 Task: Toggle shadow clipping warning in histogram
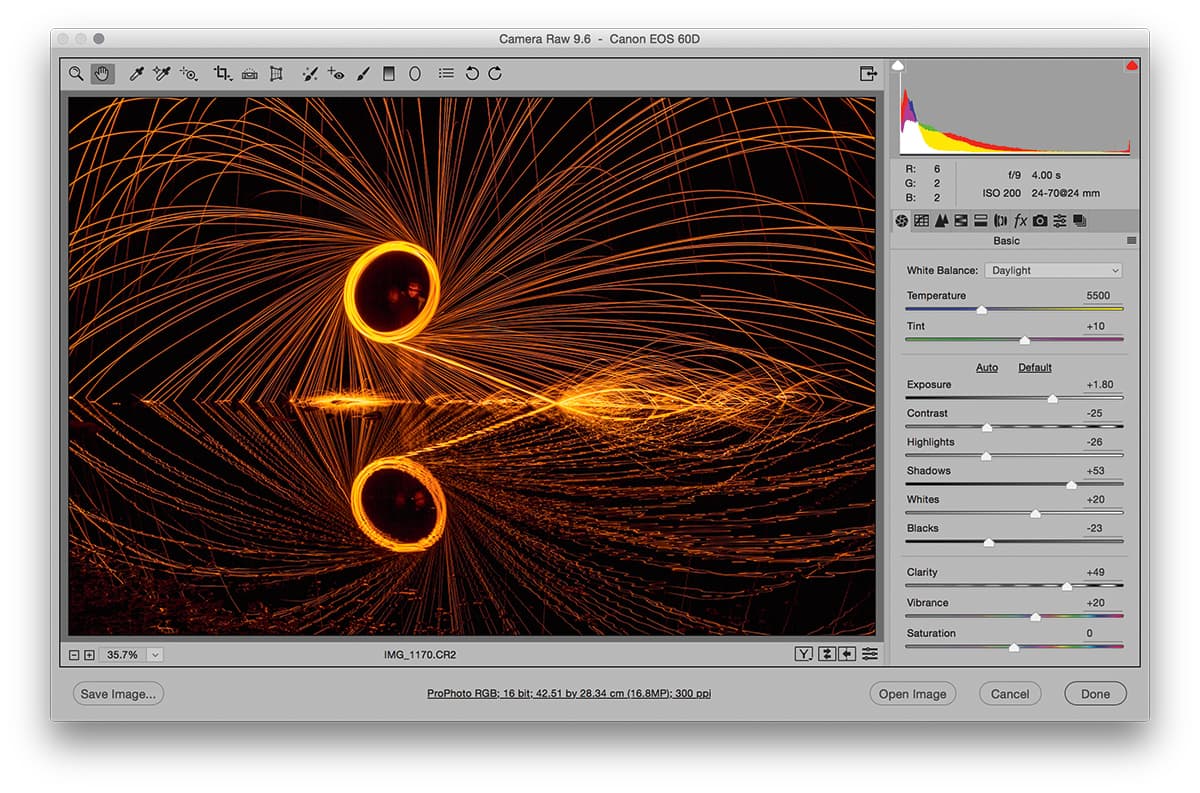click(x=898, y=65)
